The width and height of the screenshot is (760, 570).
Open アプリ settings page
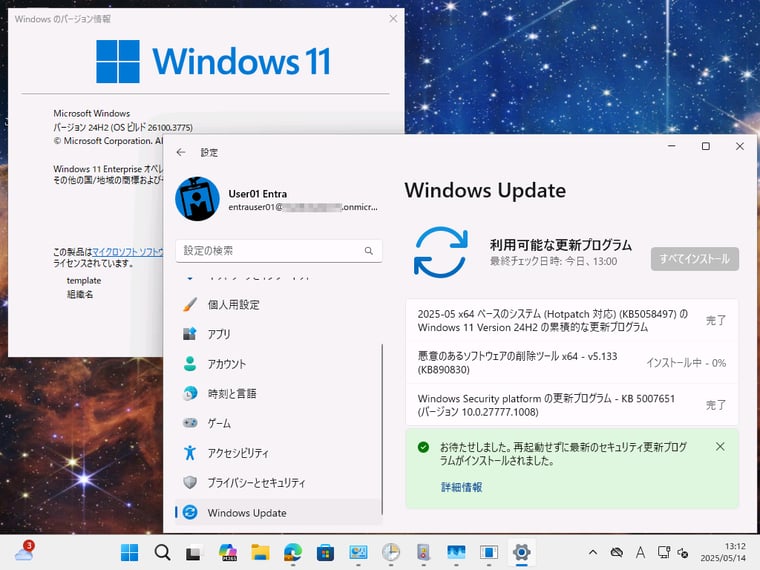tap(279, 334)
